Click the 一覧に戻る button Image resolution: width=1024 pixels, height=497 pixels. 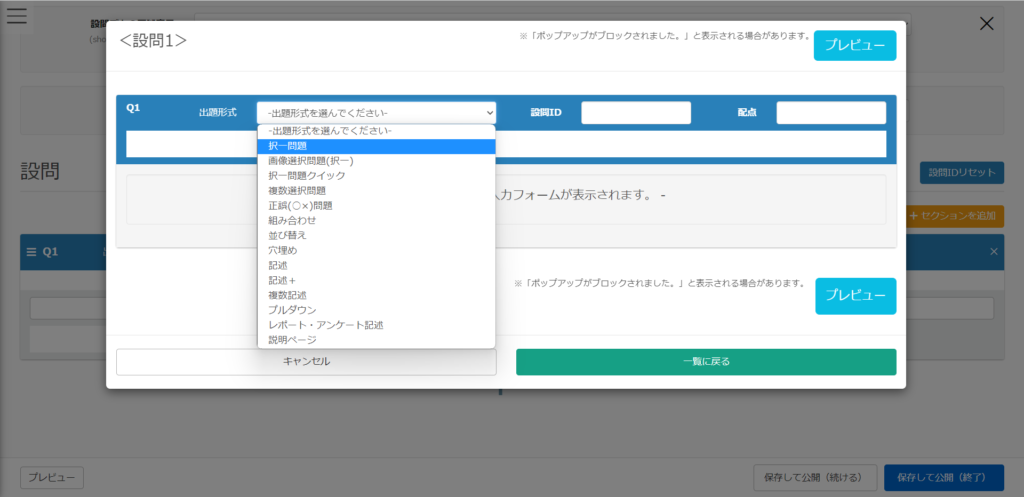706,362
